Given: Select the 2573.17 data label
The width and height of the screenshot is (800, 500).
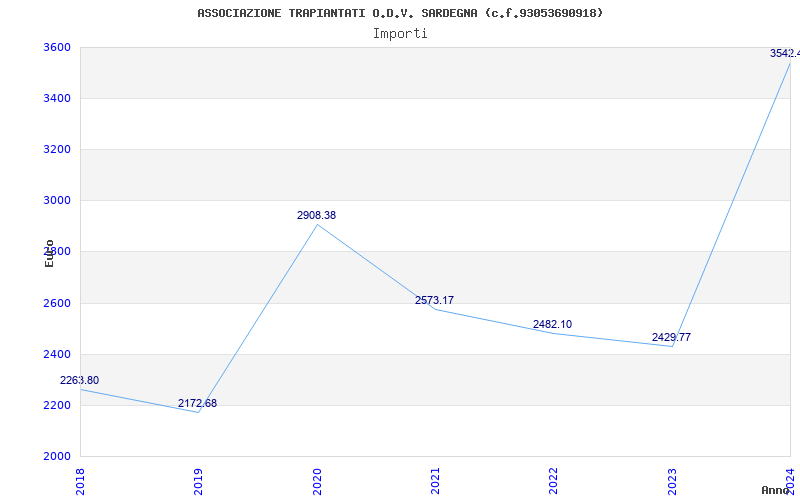Looking at the screenshot, I should [x=434, y=300].
